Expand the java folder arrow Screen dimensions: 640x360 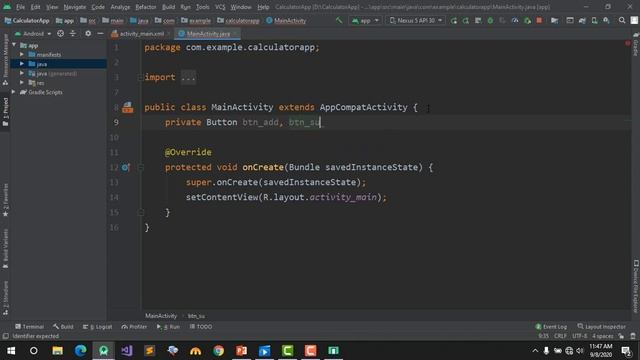22,64
